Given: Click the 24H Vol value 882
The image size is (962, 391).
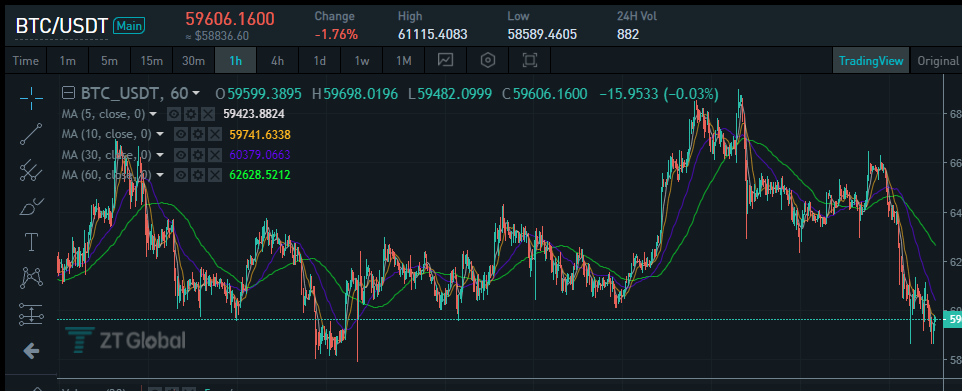Looking at the screenshot, I should pyautogui.click(x=628, y=34).
